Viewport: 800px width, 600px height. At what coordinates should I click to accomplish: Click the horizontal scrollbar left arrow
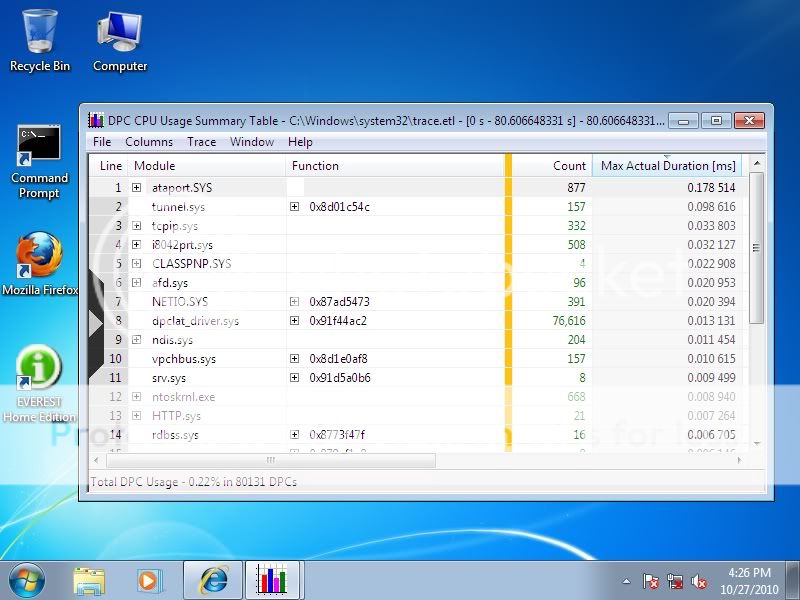(97, 460)
